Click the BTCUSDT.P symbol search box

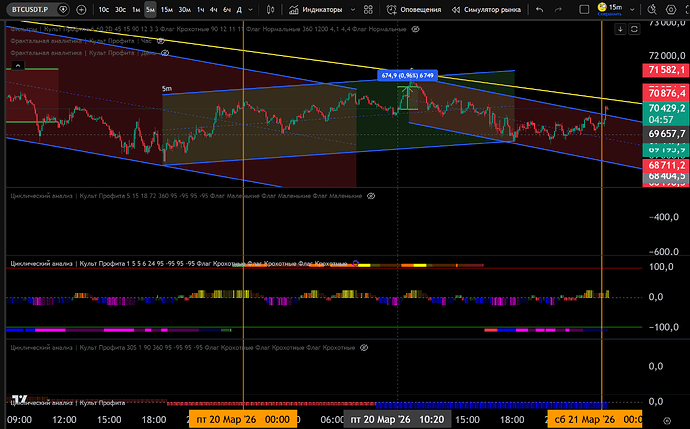point(29,9)
